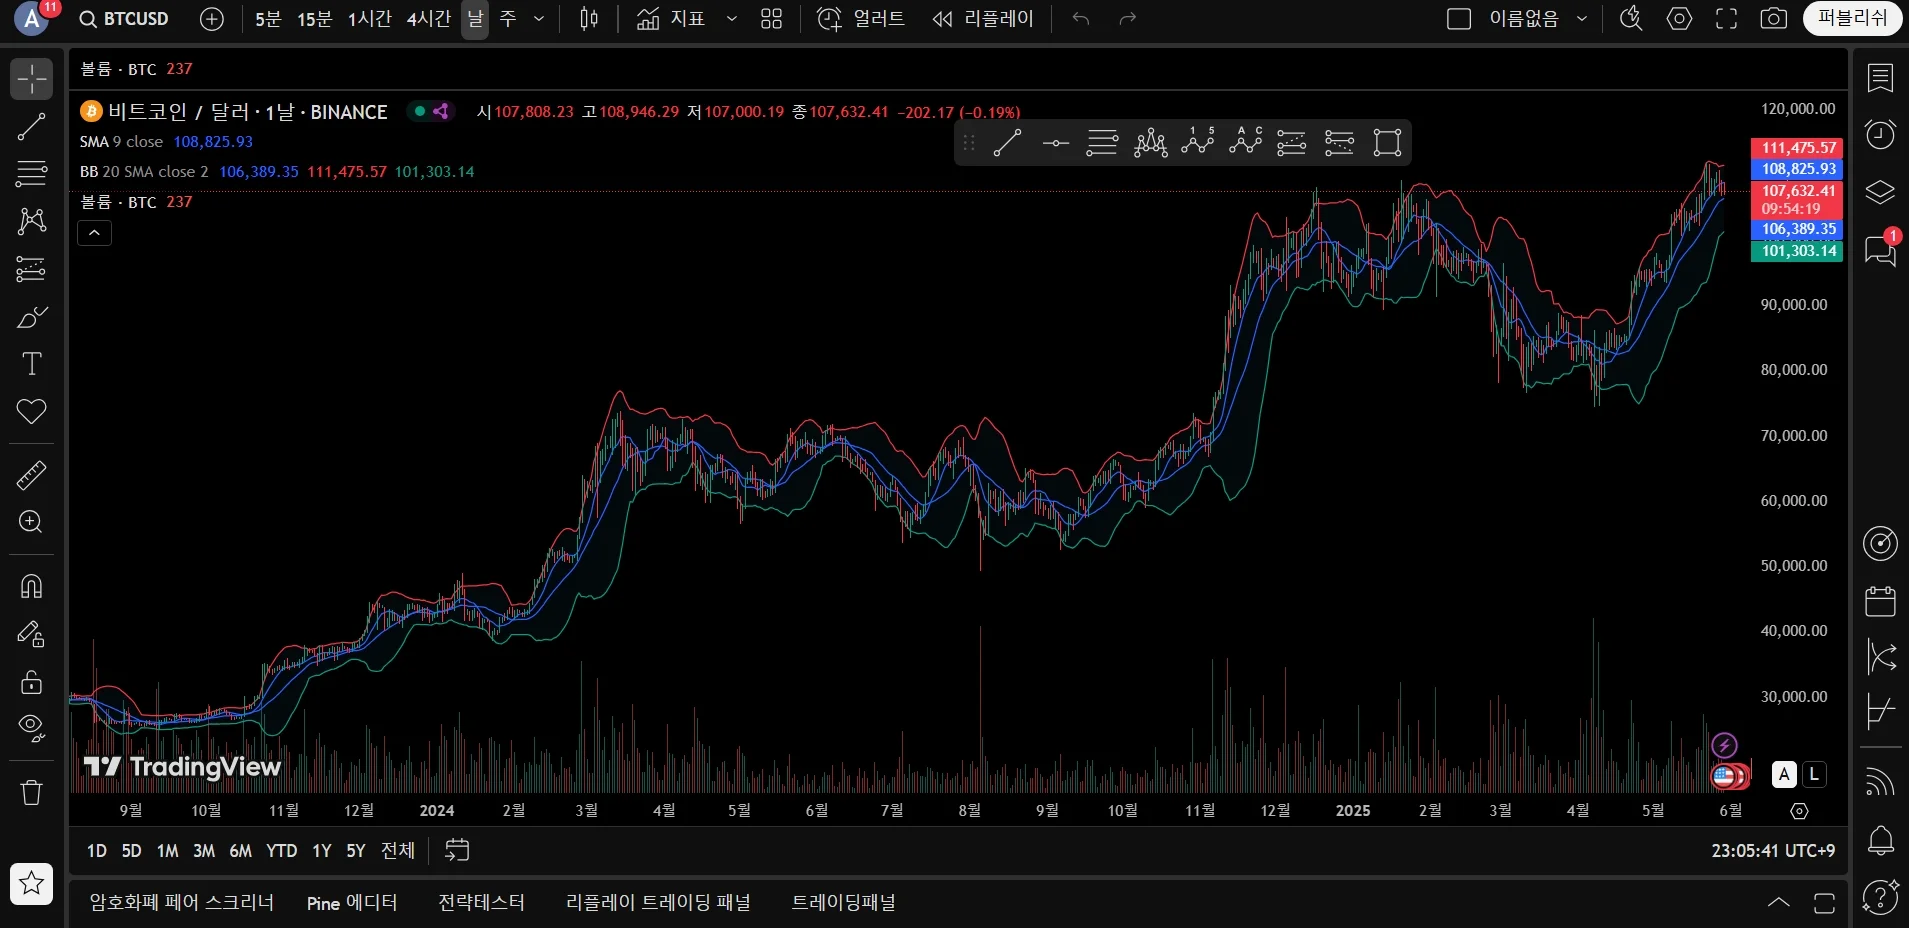The width and height of the screenshot is (1909, 928).
Task: Set date range to YTD
Action: click(x=282, y=851)
